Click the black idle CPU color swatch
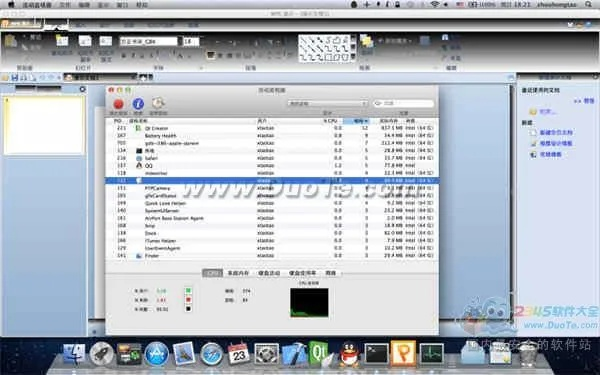 pyautogui.click(x=188, y=309)
